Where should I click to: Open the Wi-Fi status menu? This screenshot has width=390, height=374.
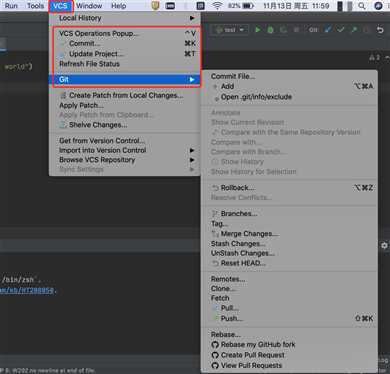point(217,6)
